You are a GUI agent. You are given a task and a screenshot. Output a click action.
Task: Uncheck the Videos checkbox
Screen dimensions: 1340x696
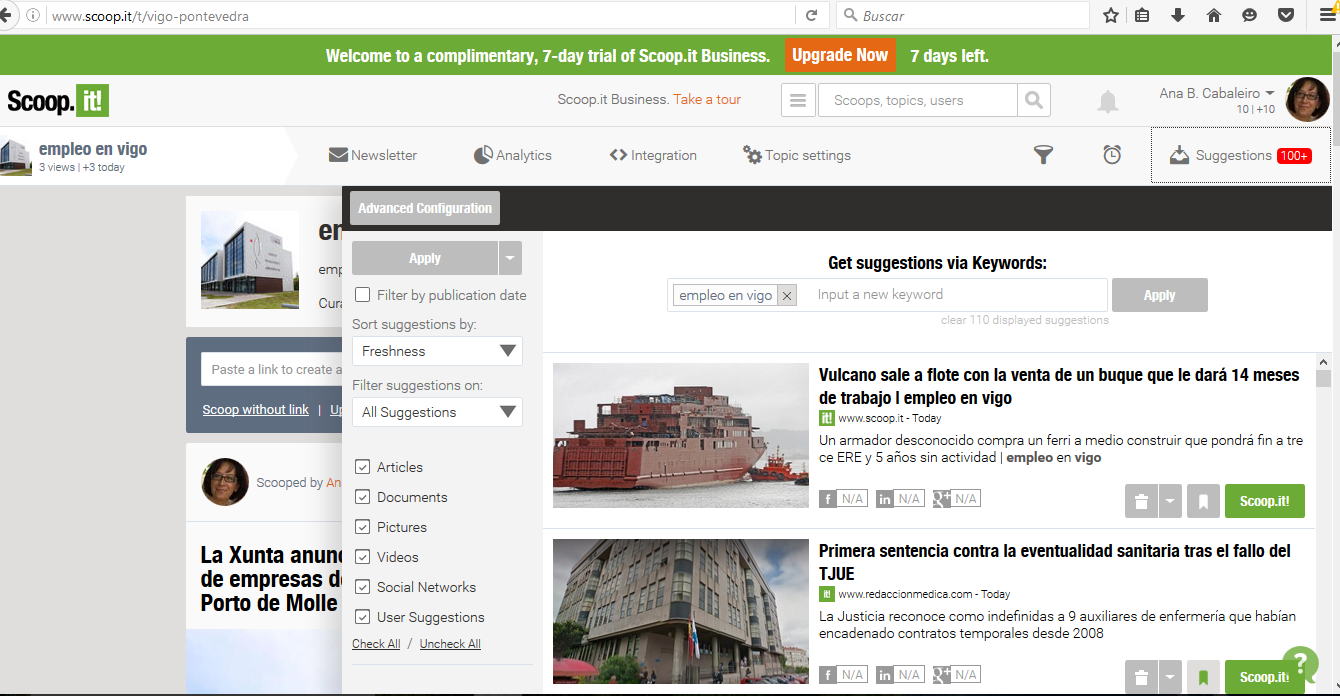pos(363,557)
